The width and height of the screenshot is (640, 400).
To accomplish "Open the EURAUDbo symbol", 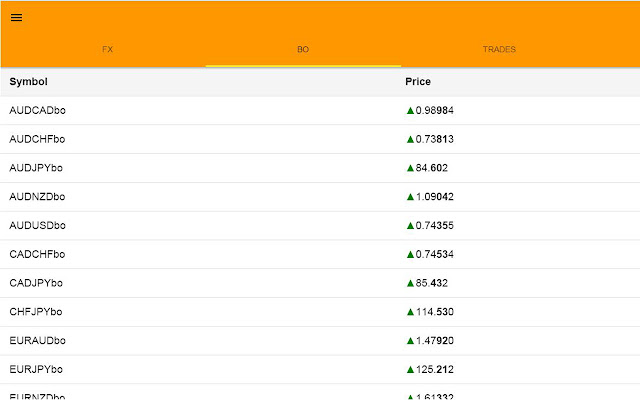I will pyautogui.click(x=37, y=341).
